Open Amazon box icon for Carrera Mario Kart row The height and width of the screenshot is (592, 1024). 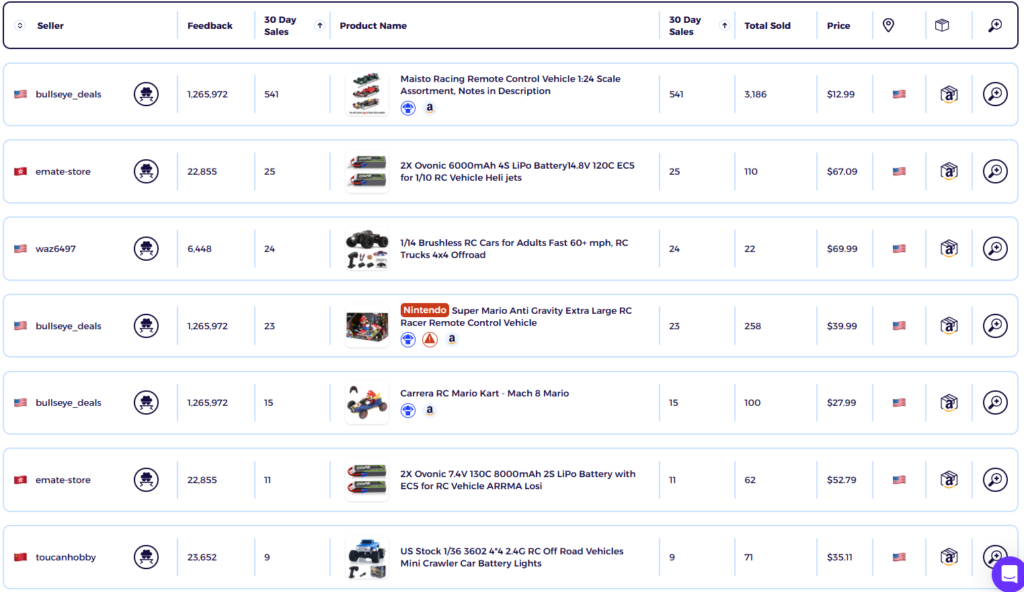949,403
